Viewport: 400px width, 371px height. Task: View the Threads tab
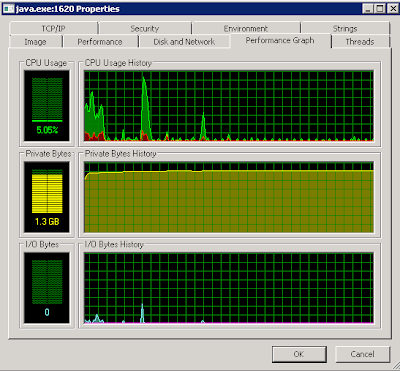pyautogui.click(x=360, y=42)
